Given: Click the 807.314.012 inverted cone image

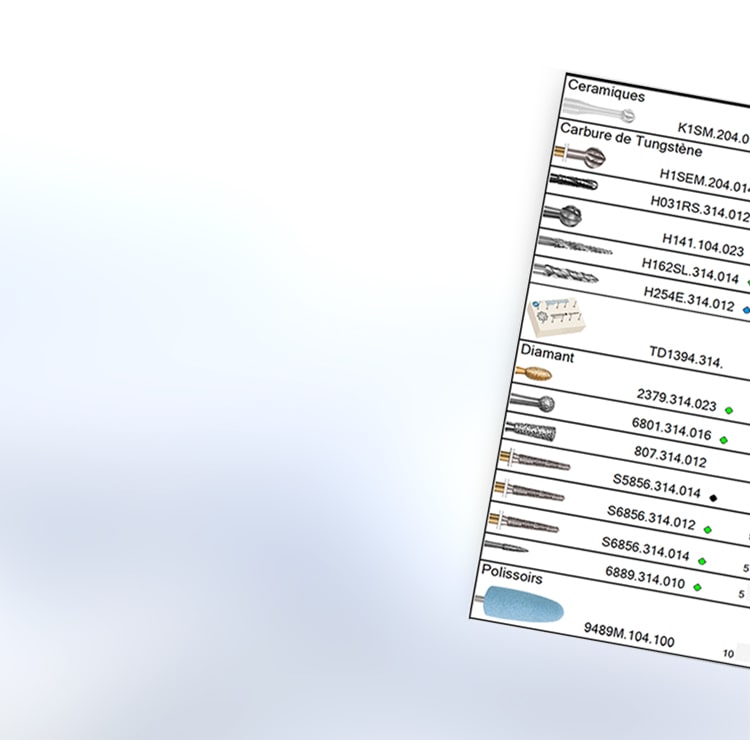Looking at the screenshot, I should click(x=530, y=431).
